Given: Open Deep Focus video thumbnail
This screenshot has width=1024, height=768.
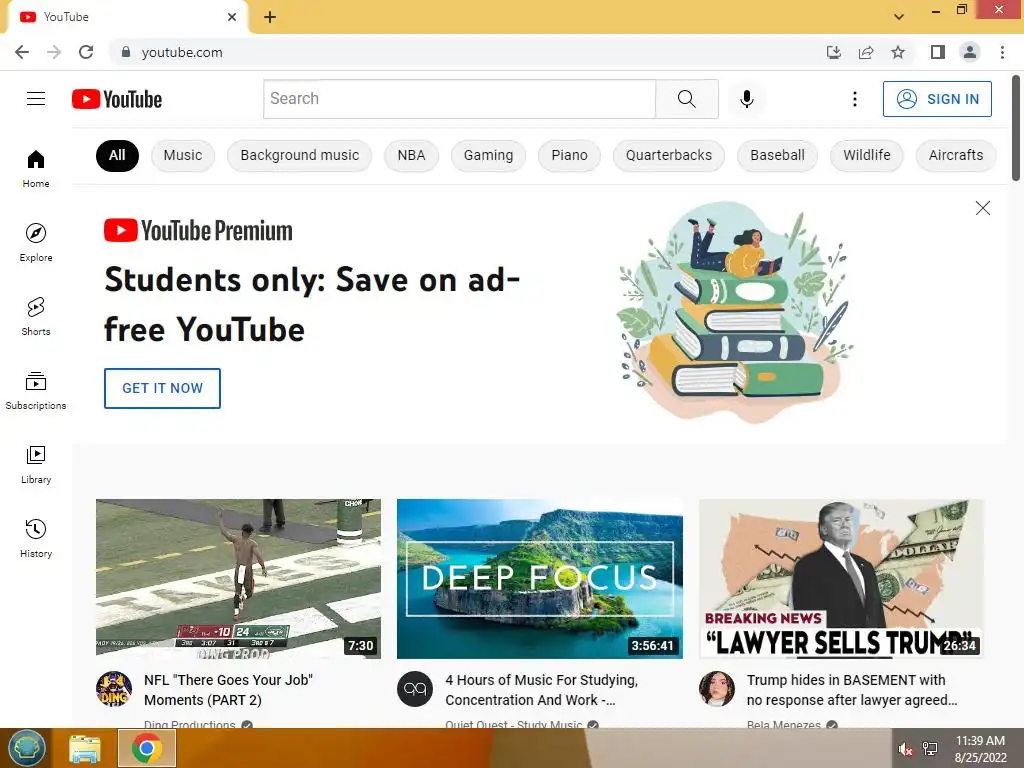Looking at the screenshot, I should 540,579.
